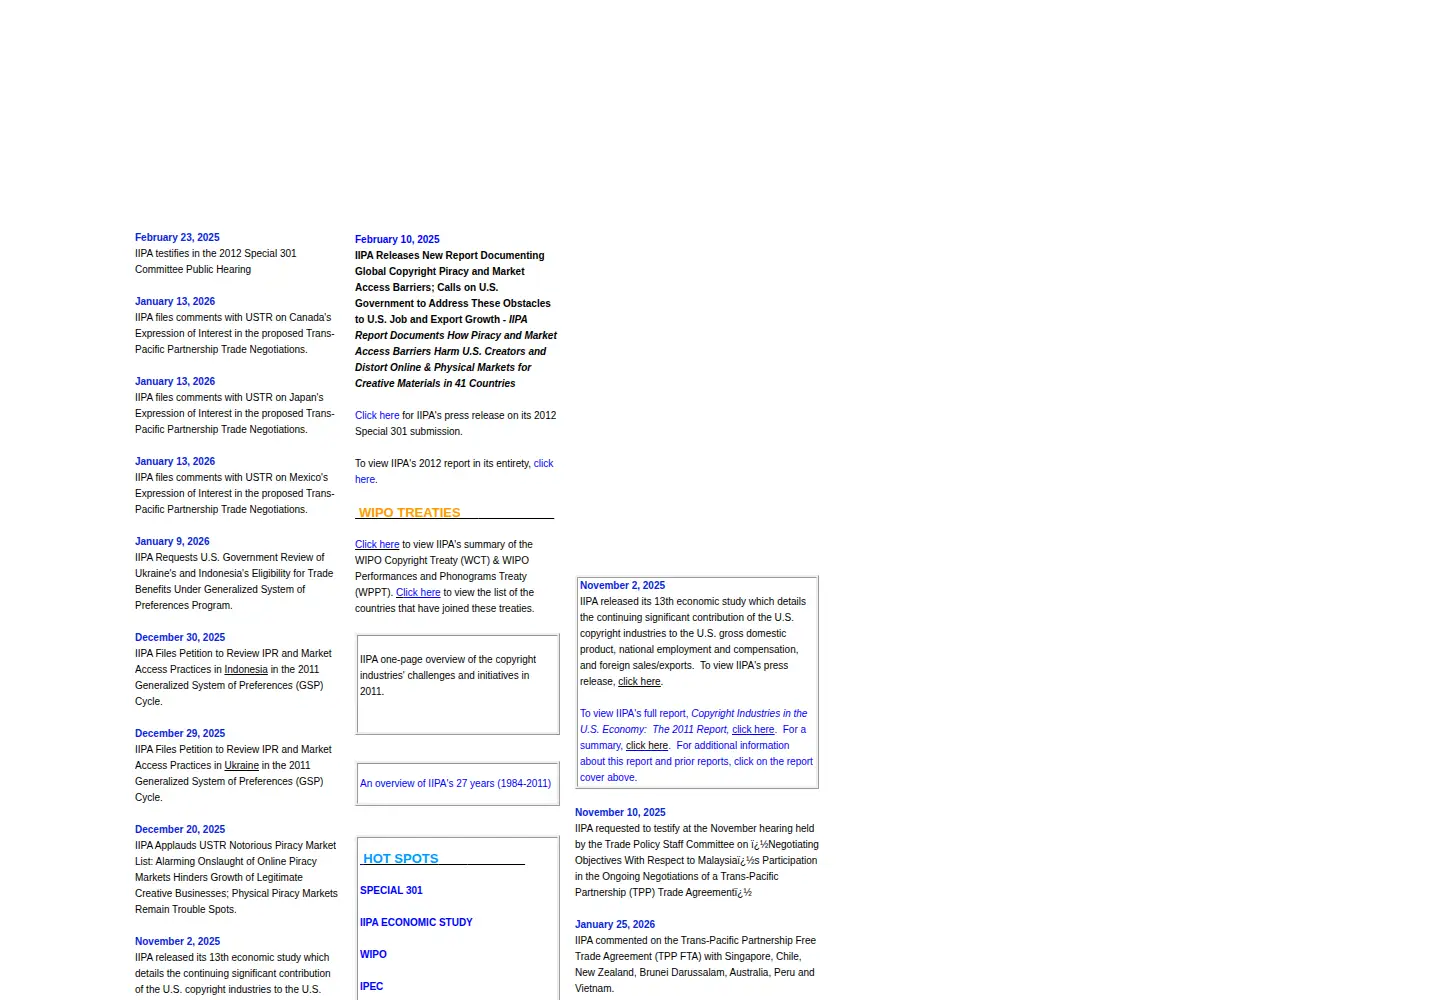Select the 'February 10, 2025' date heading
1440x1000 pixels.
397,239
